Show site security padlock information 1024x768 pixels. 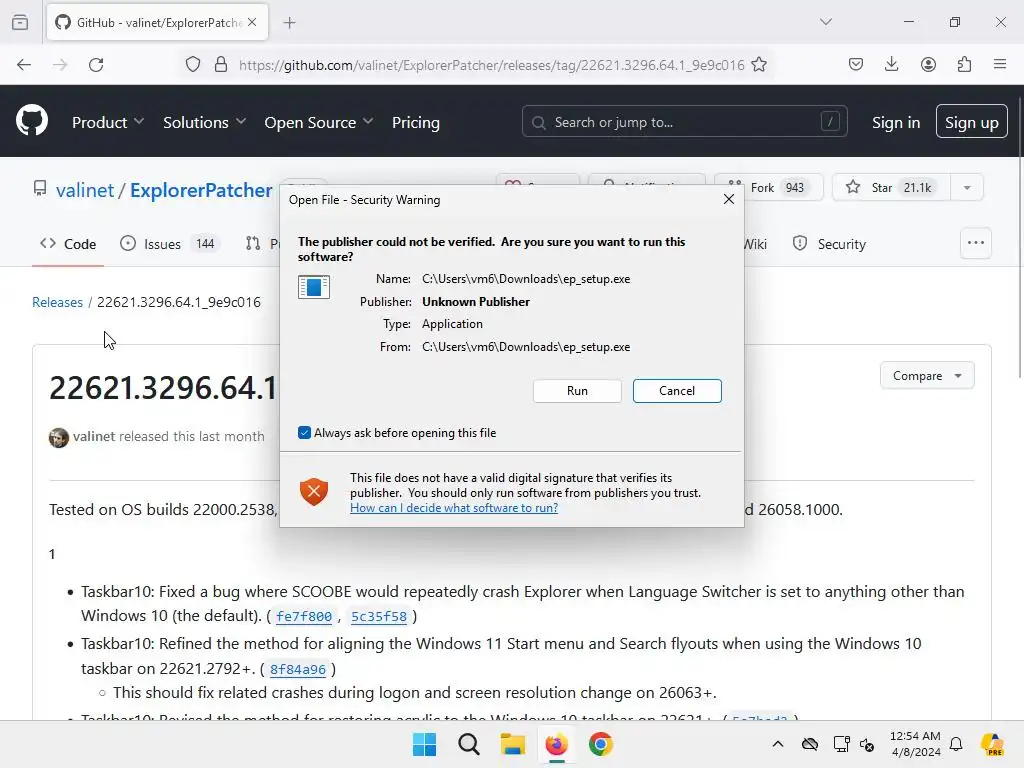coord(221,64)
